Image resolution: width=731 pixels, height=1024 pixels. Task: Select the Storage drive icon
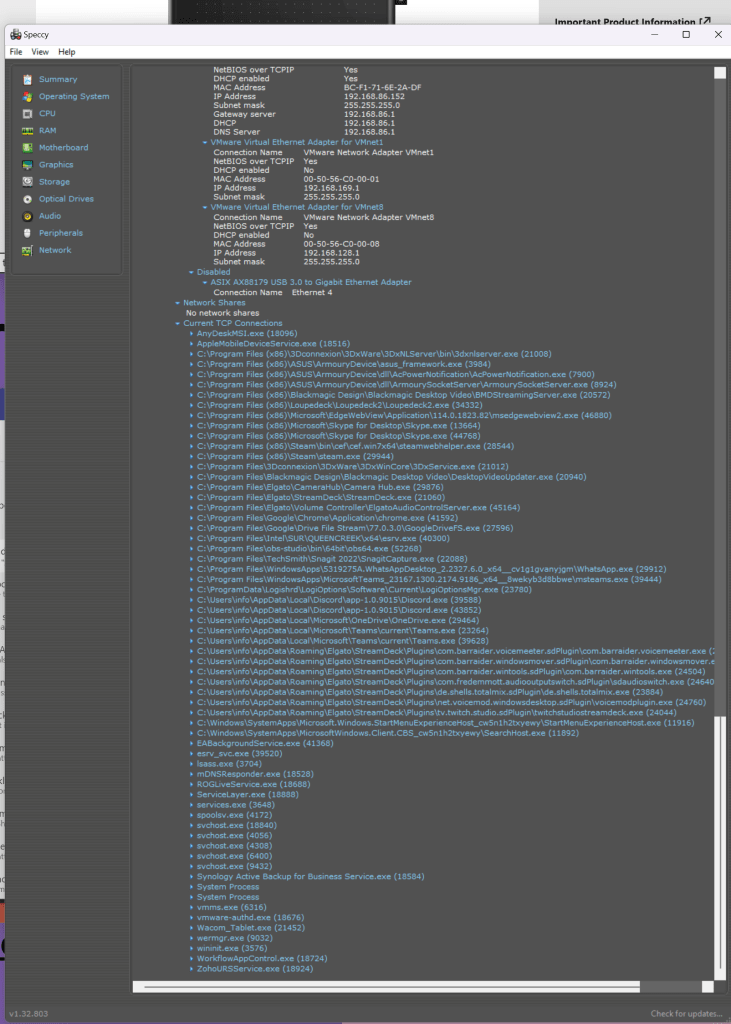[27, 182]
